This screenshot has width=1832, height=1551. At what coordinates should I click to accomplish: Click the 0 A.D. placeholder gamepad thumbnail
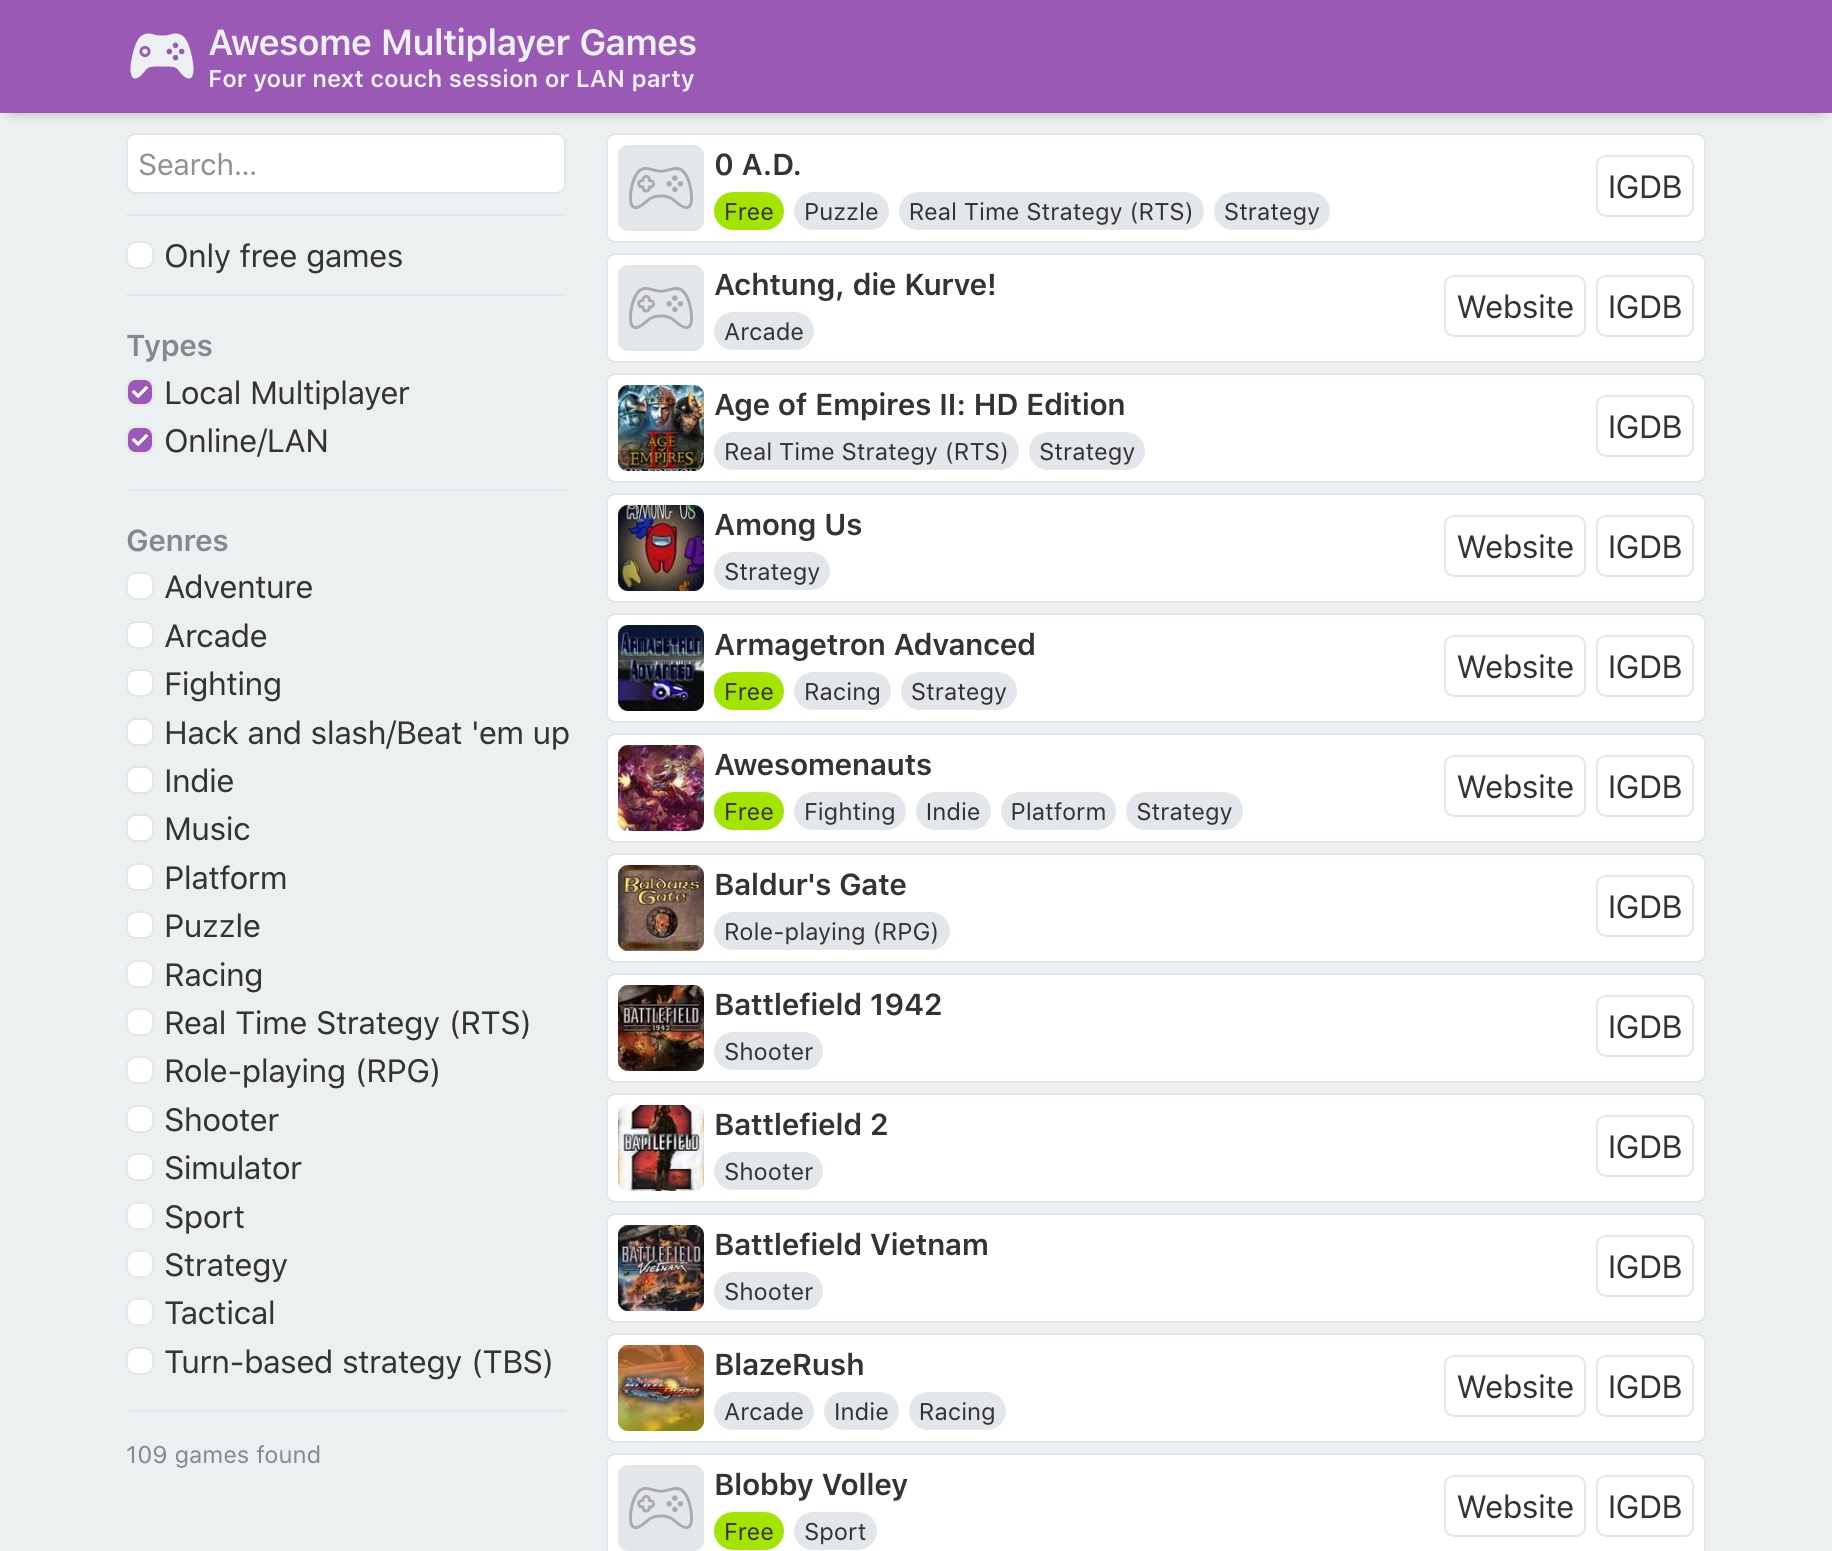(x=661, y=188)
